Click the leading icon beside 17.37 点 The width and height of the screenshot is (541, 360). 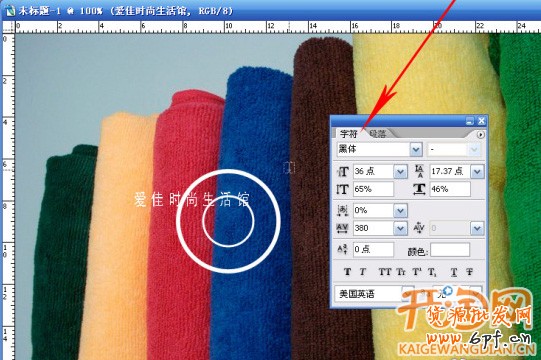click(x=419, y=172)
